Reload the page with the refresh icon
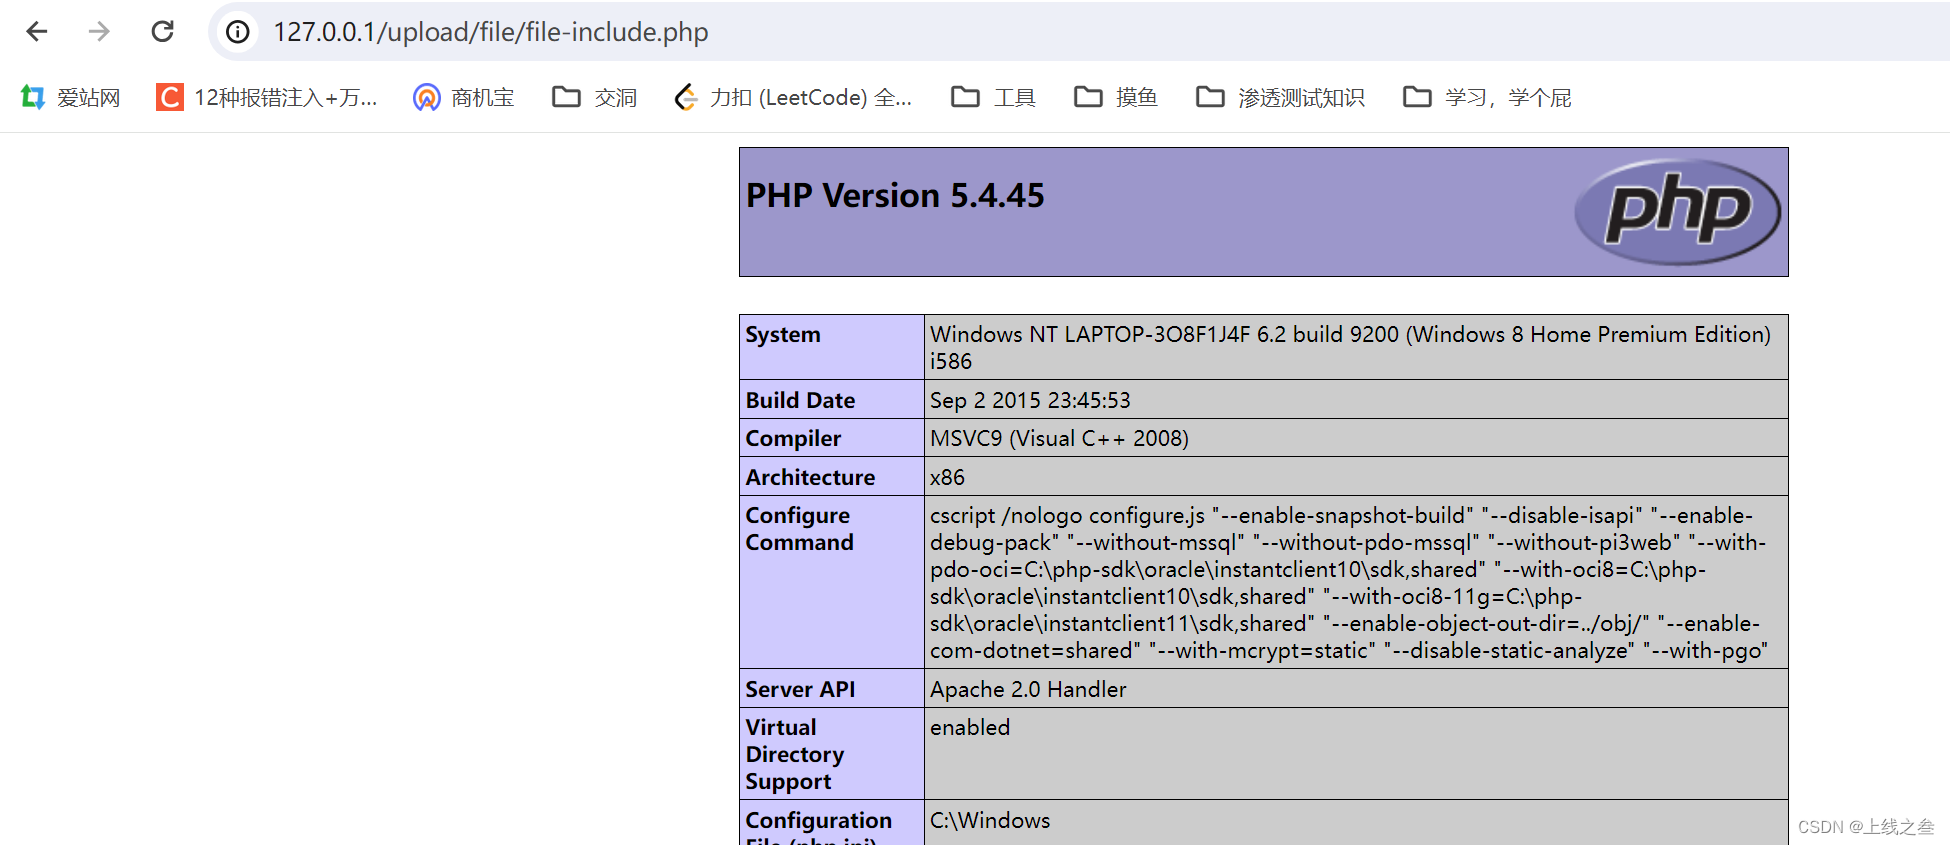This screenshot has height=845, width=1950. [162, 32]
